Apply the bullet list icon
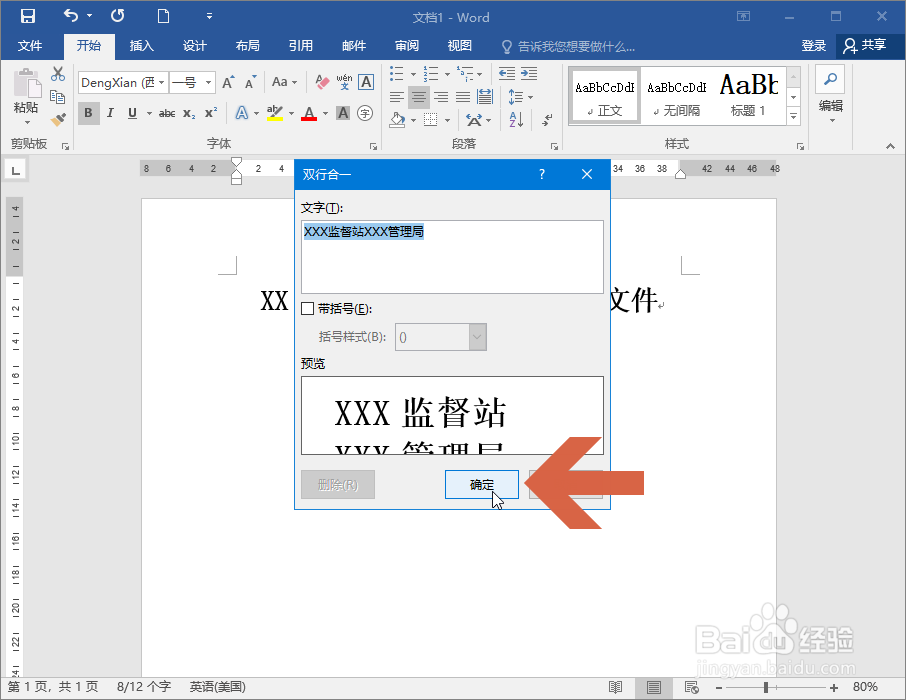Screen dimensions: 906x700 pos(397,73)
